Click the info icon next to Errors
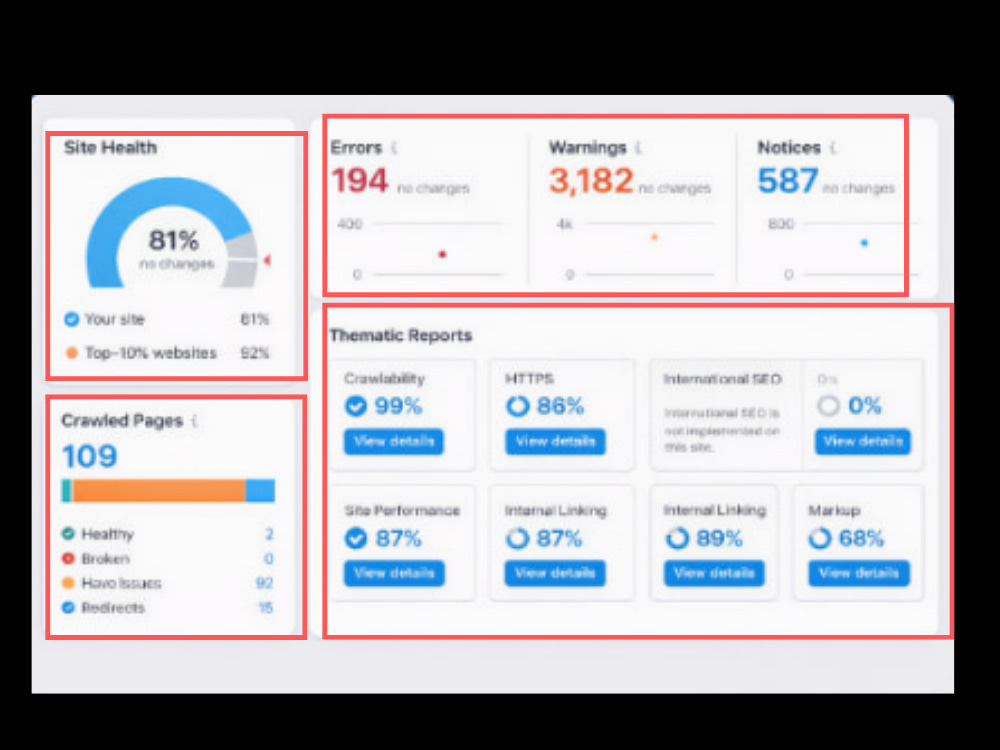Viewport: 1000px width, 750px height. tap(393, 148)
